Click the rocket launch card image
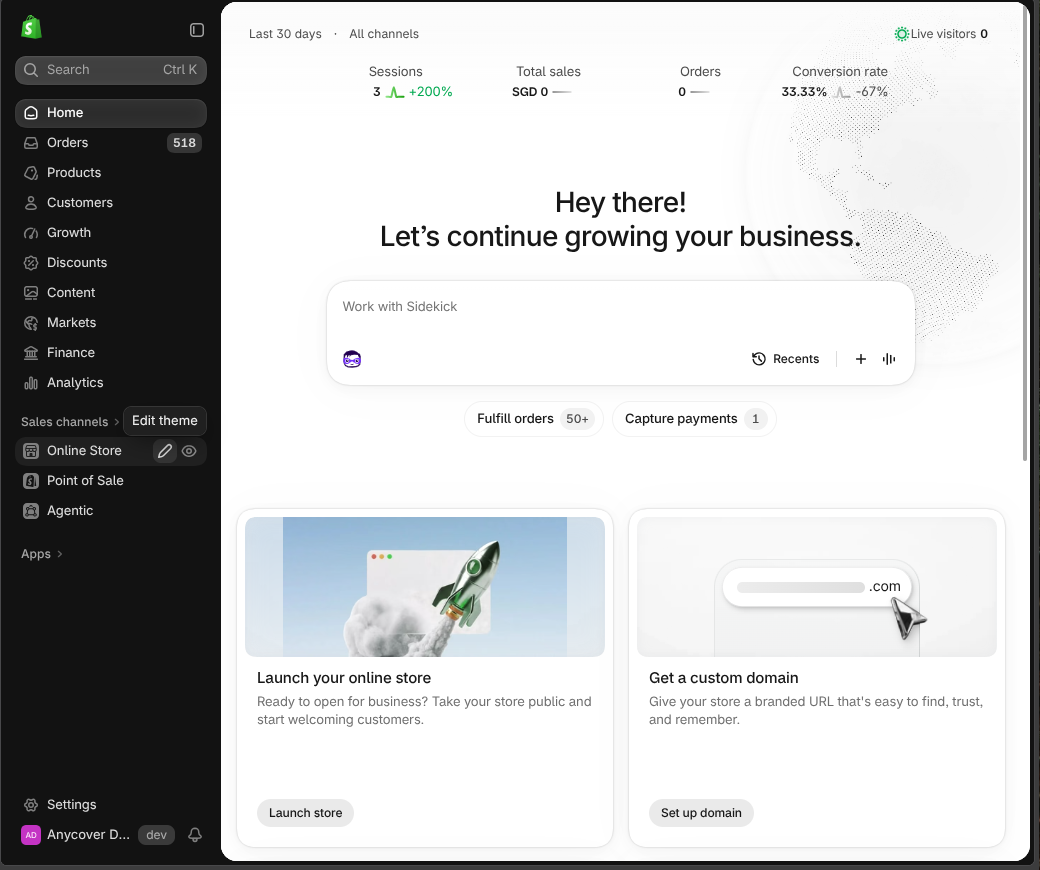 tap(425, 587)
